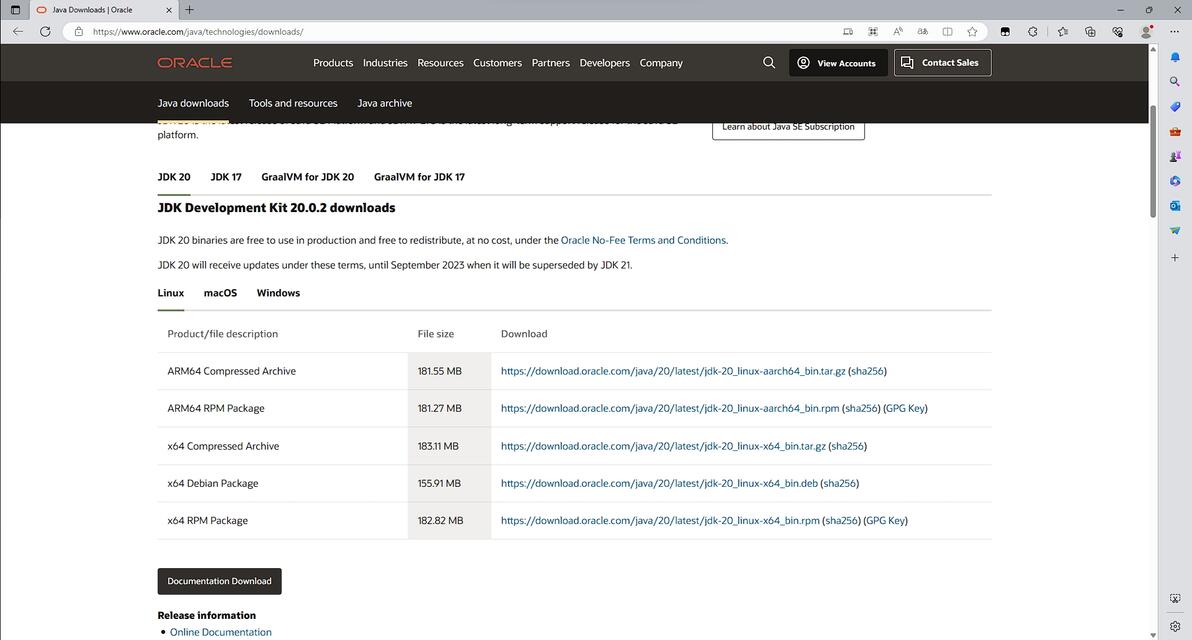Click the View Accounts button
The image size is (1192, 640).
coord(838,63)
